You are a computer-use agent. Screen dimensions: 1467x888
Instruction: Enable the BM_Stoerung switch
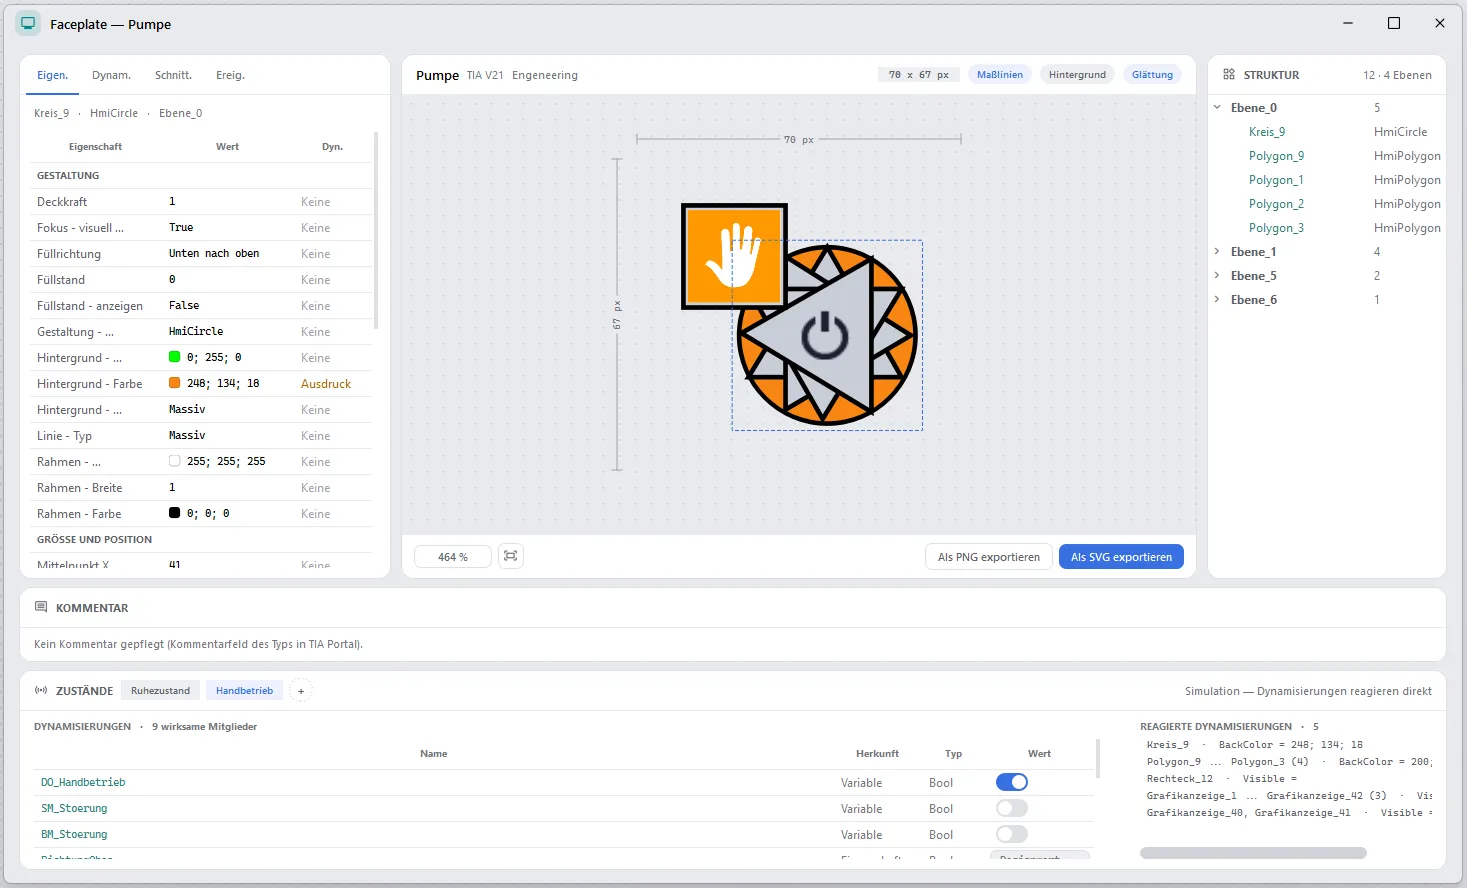(x=1012, y=834)
